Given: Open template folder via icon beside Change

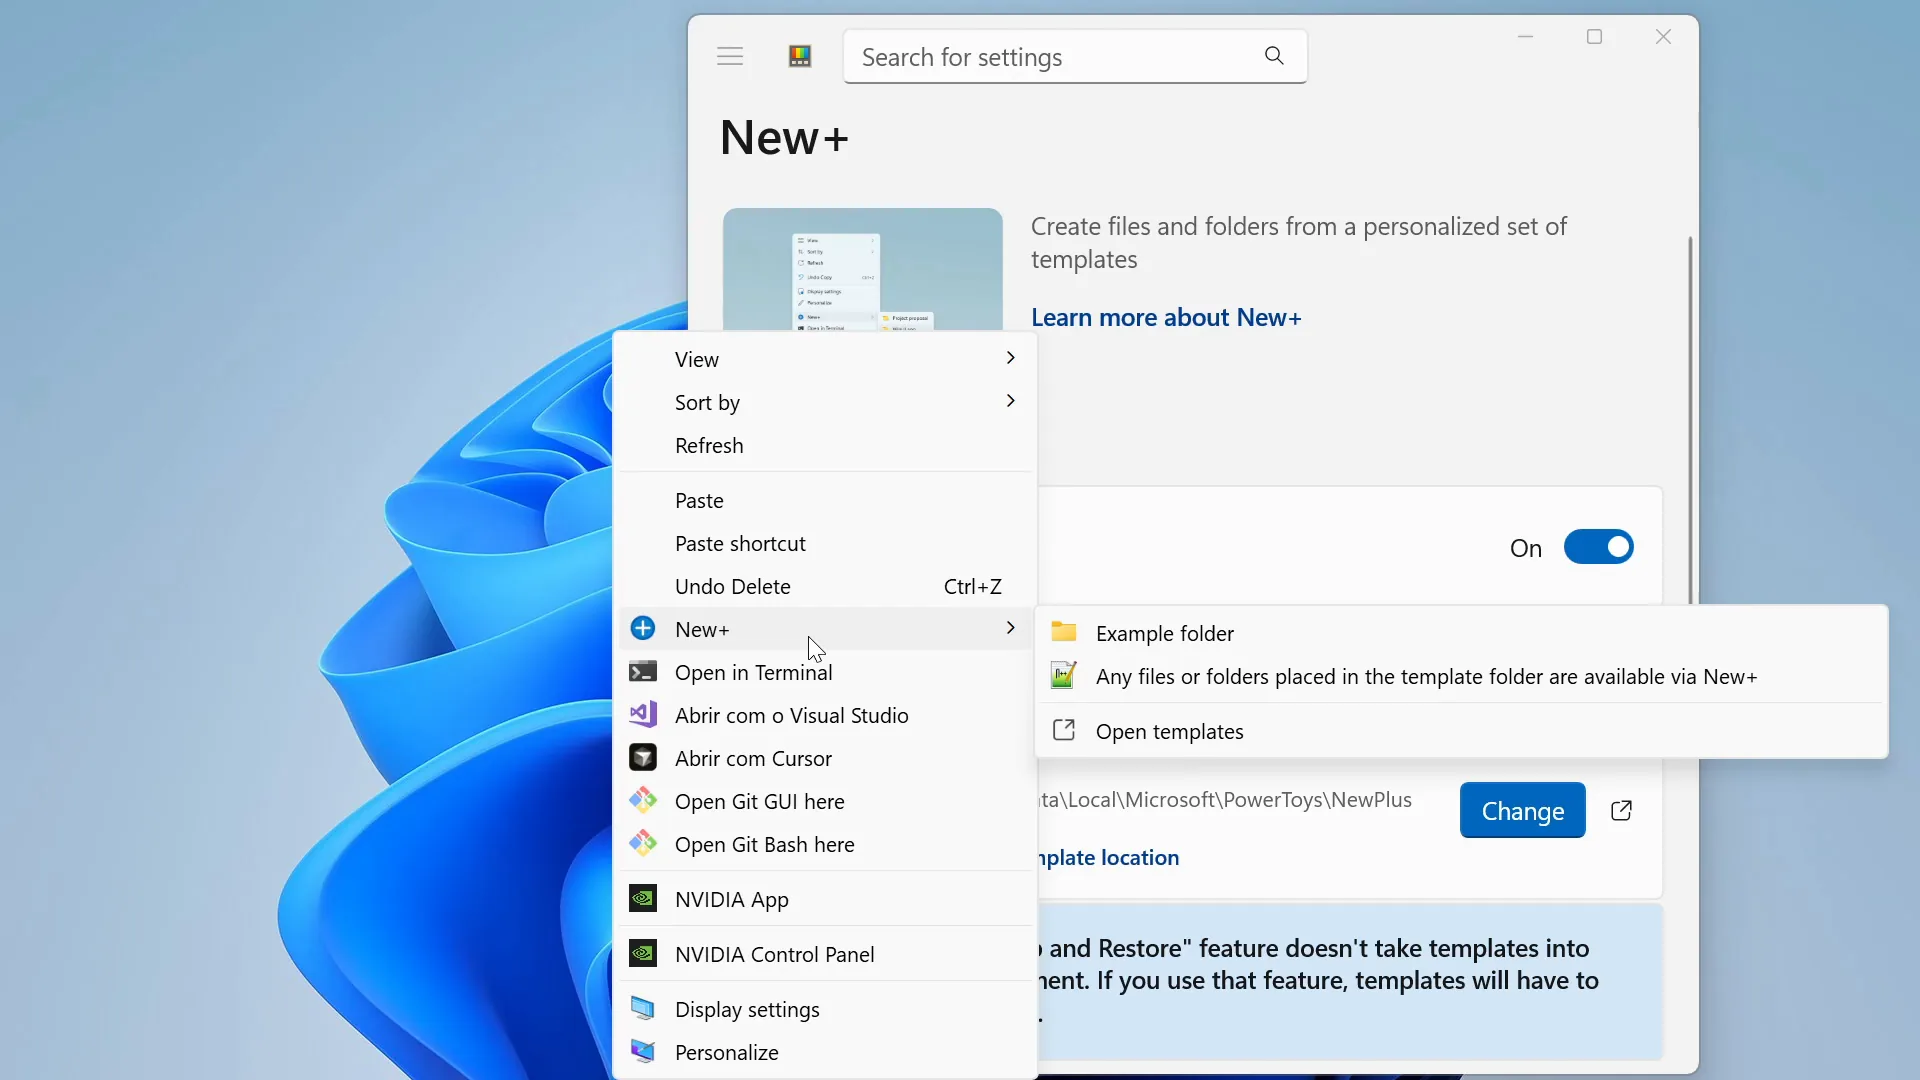Looking at the screenshot, I should 1621,810.
